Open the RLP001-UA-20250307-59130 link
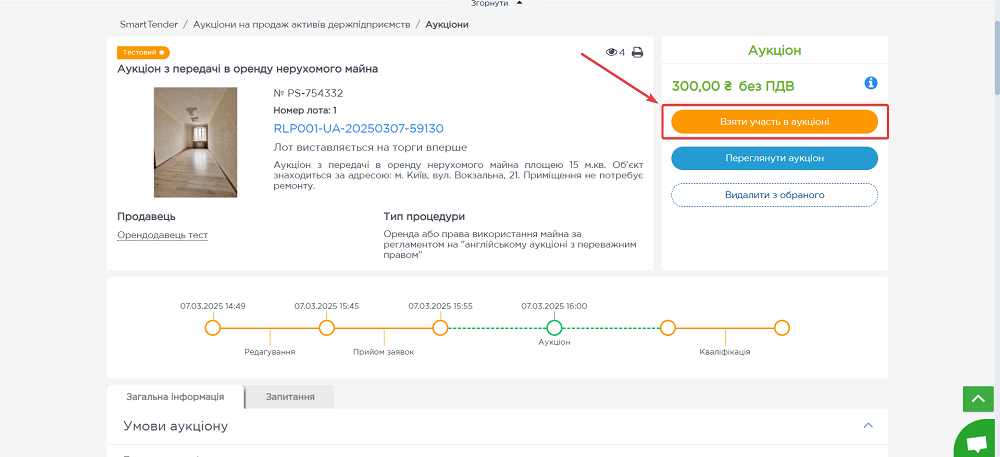 (x=358, y=128)
